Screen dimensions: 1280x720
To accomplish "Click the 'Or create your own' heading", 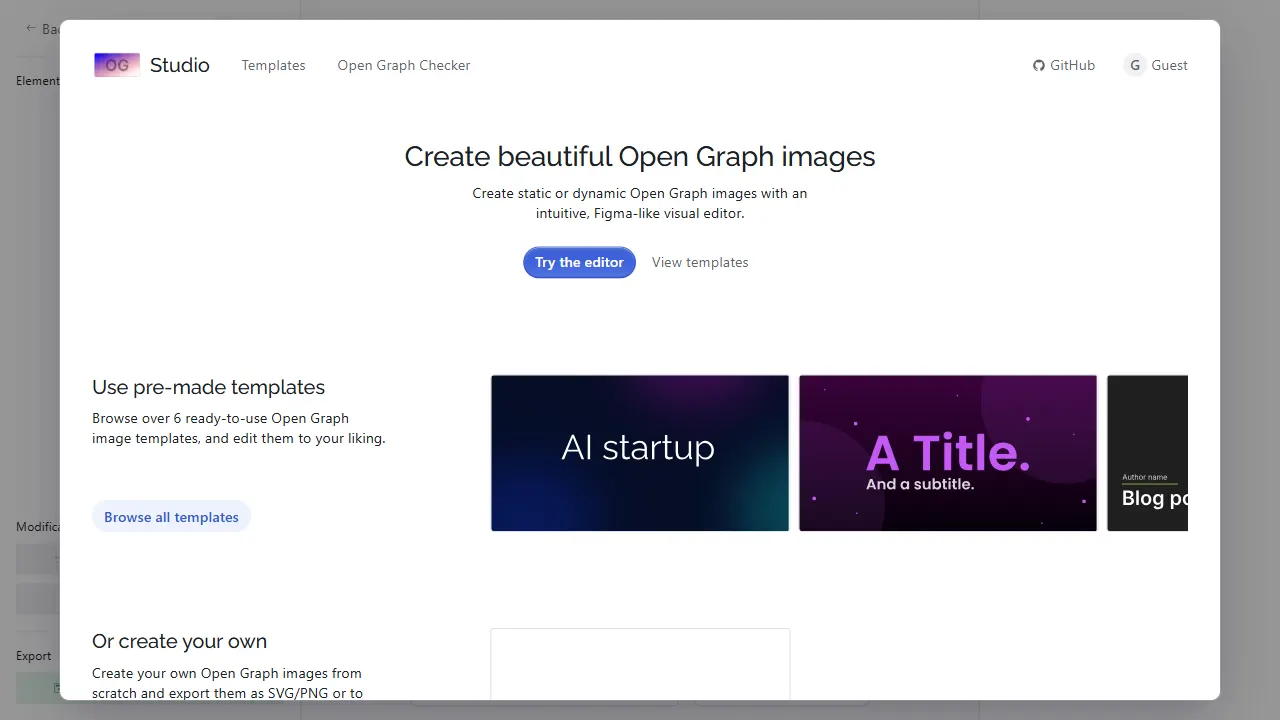I will pyautogui.click(x=179, y=641).
